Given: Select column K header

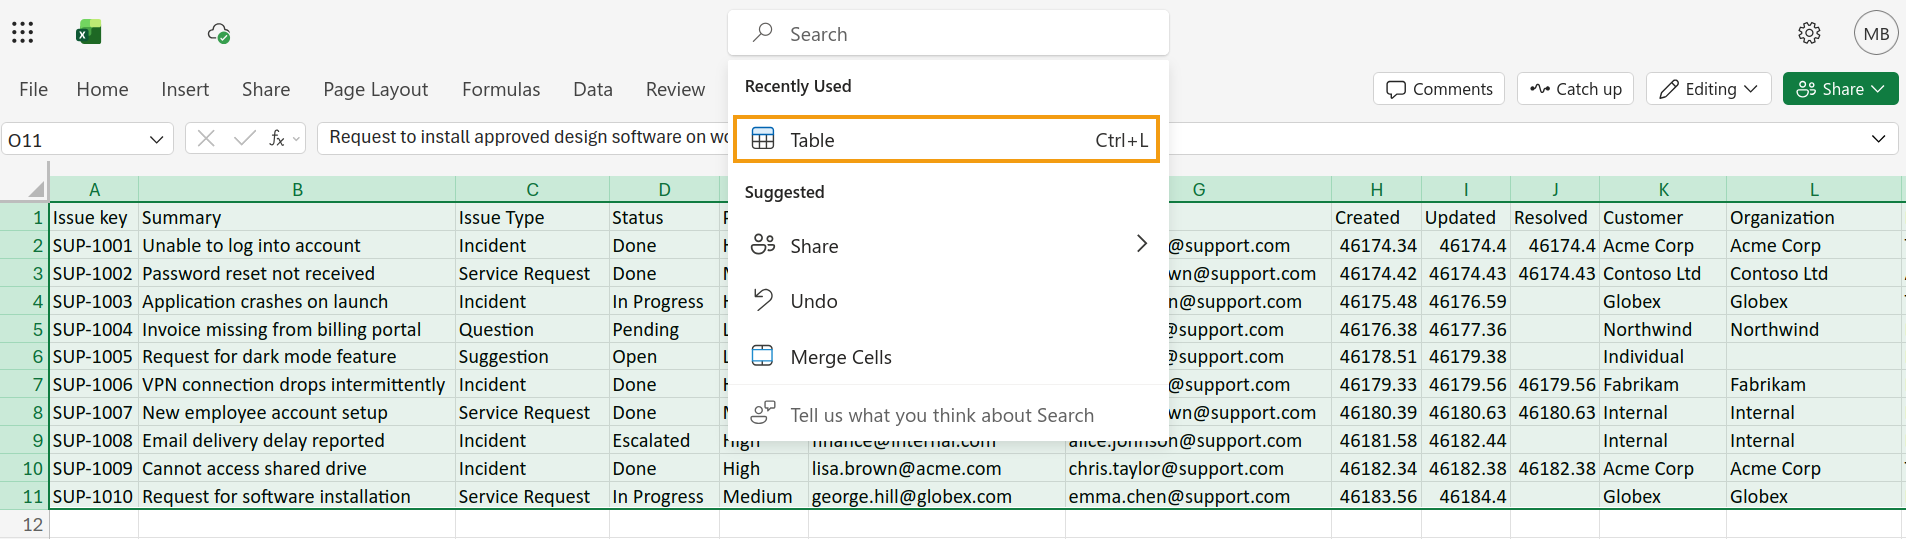Looking at the screenshot, I should [x=1663, y=189].
